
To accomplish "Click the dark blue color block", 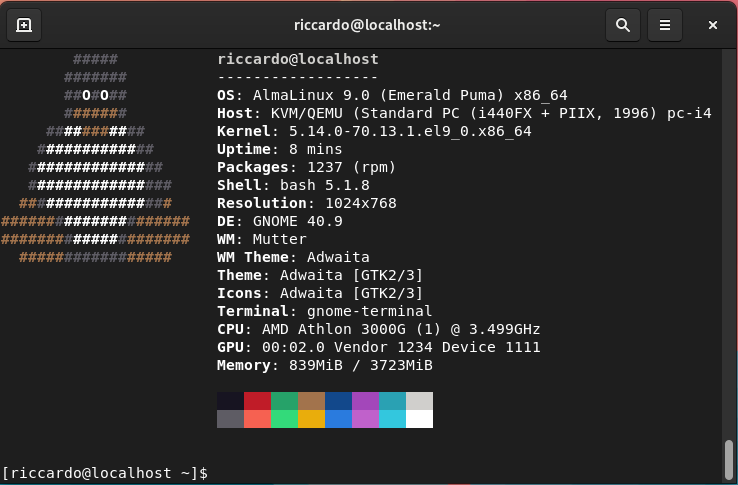I will [x=338, y=401].
